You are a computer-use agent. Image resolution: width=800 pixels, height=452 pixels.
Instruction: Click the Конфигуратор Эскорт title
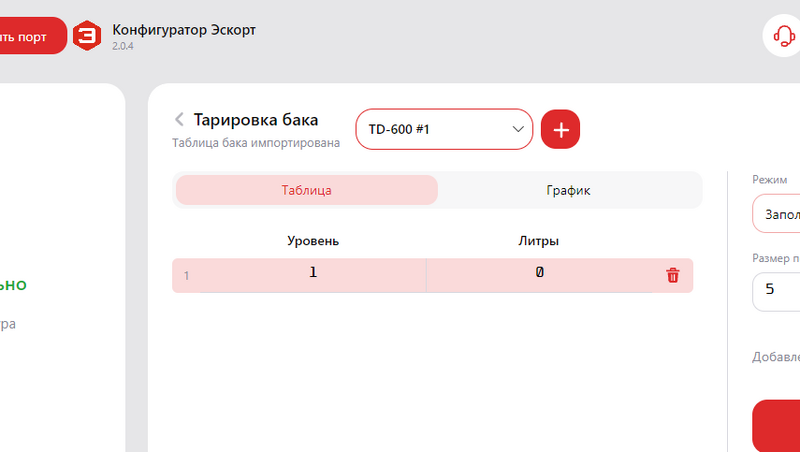(184, 30)
